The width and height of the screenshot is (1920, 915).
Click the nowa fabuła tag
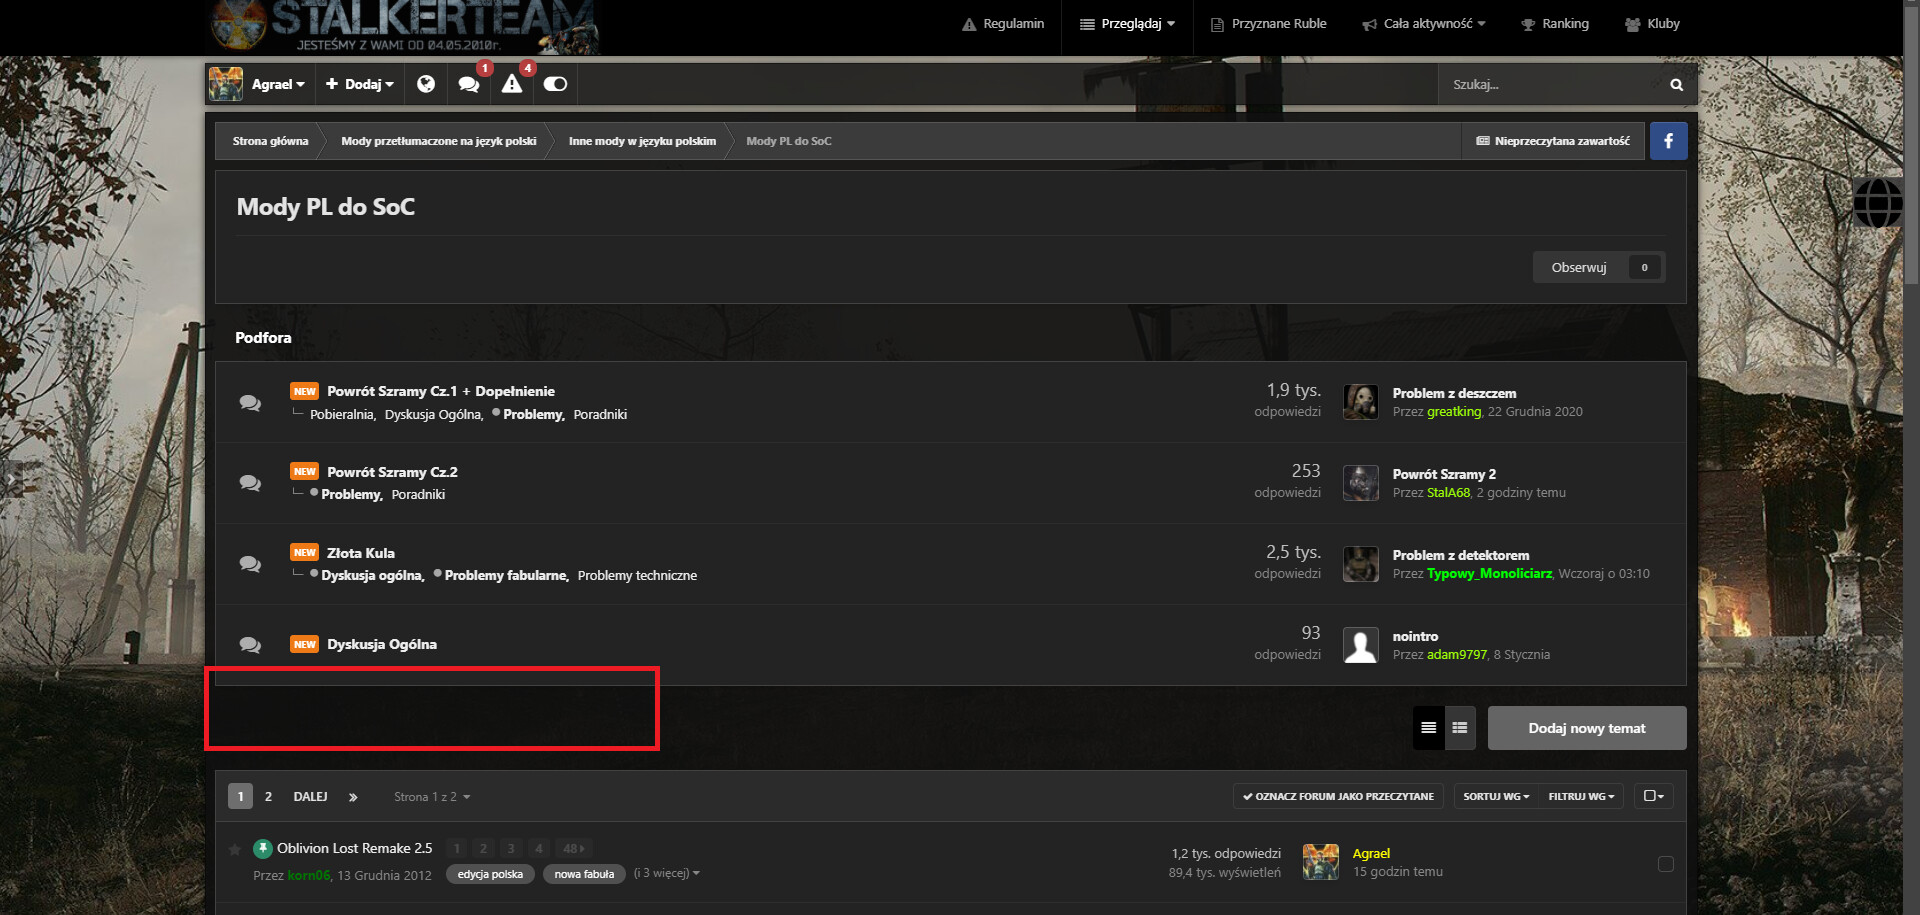click(584, 874)
